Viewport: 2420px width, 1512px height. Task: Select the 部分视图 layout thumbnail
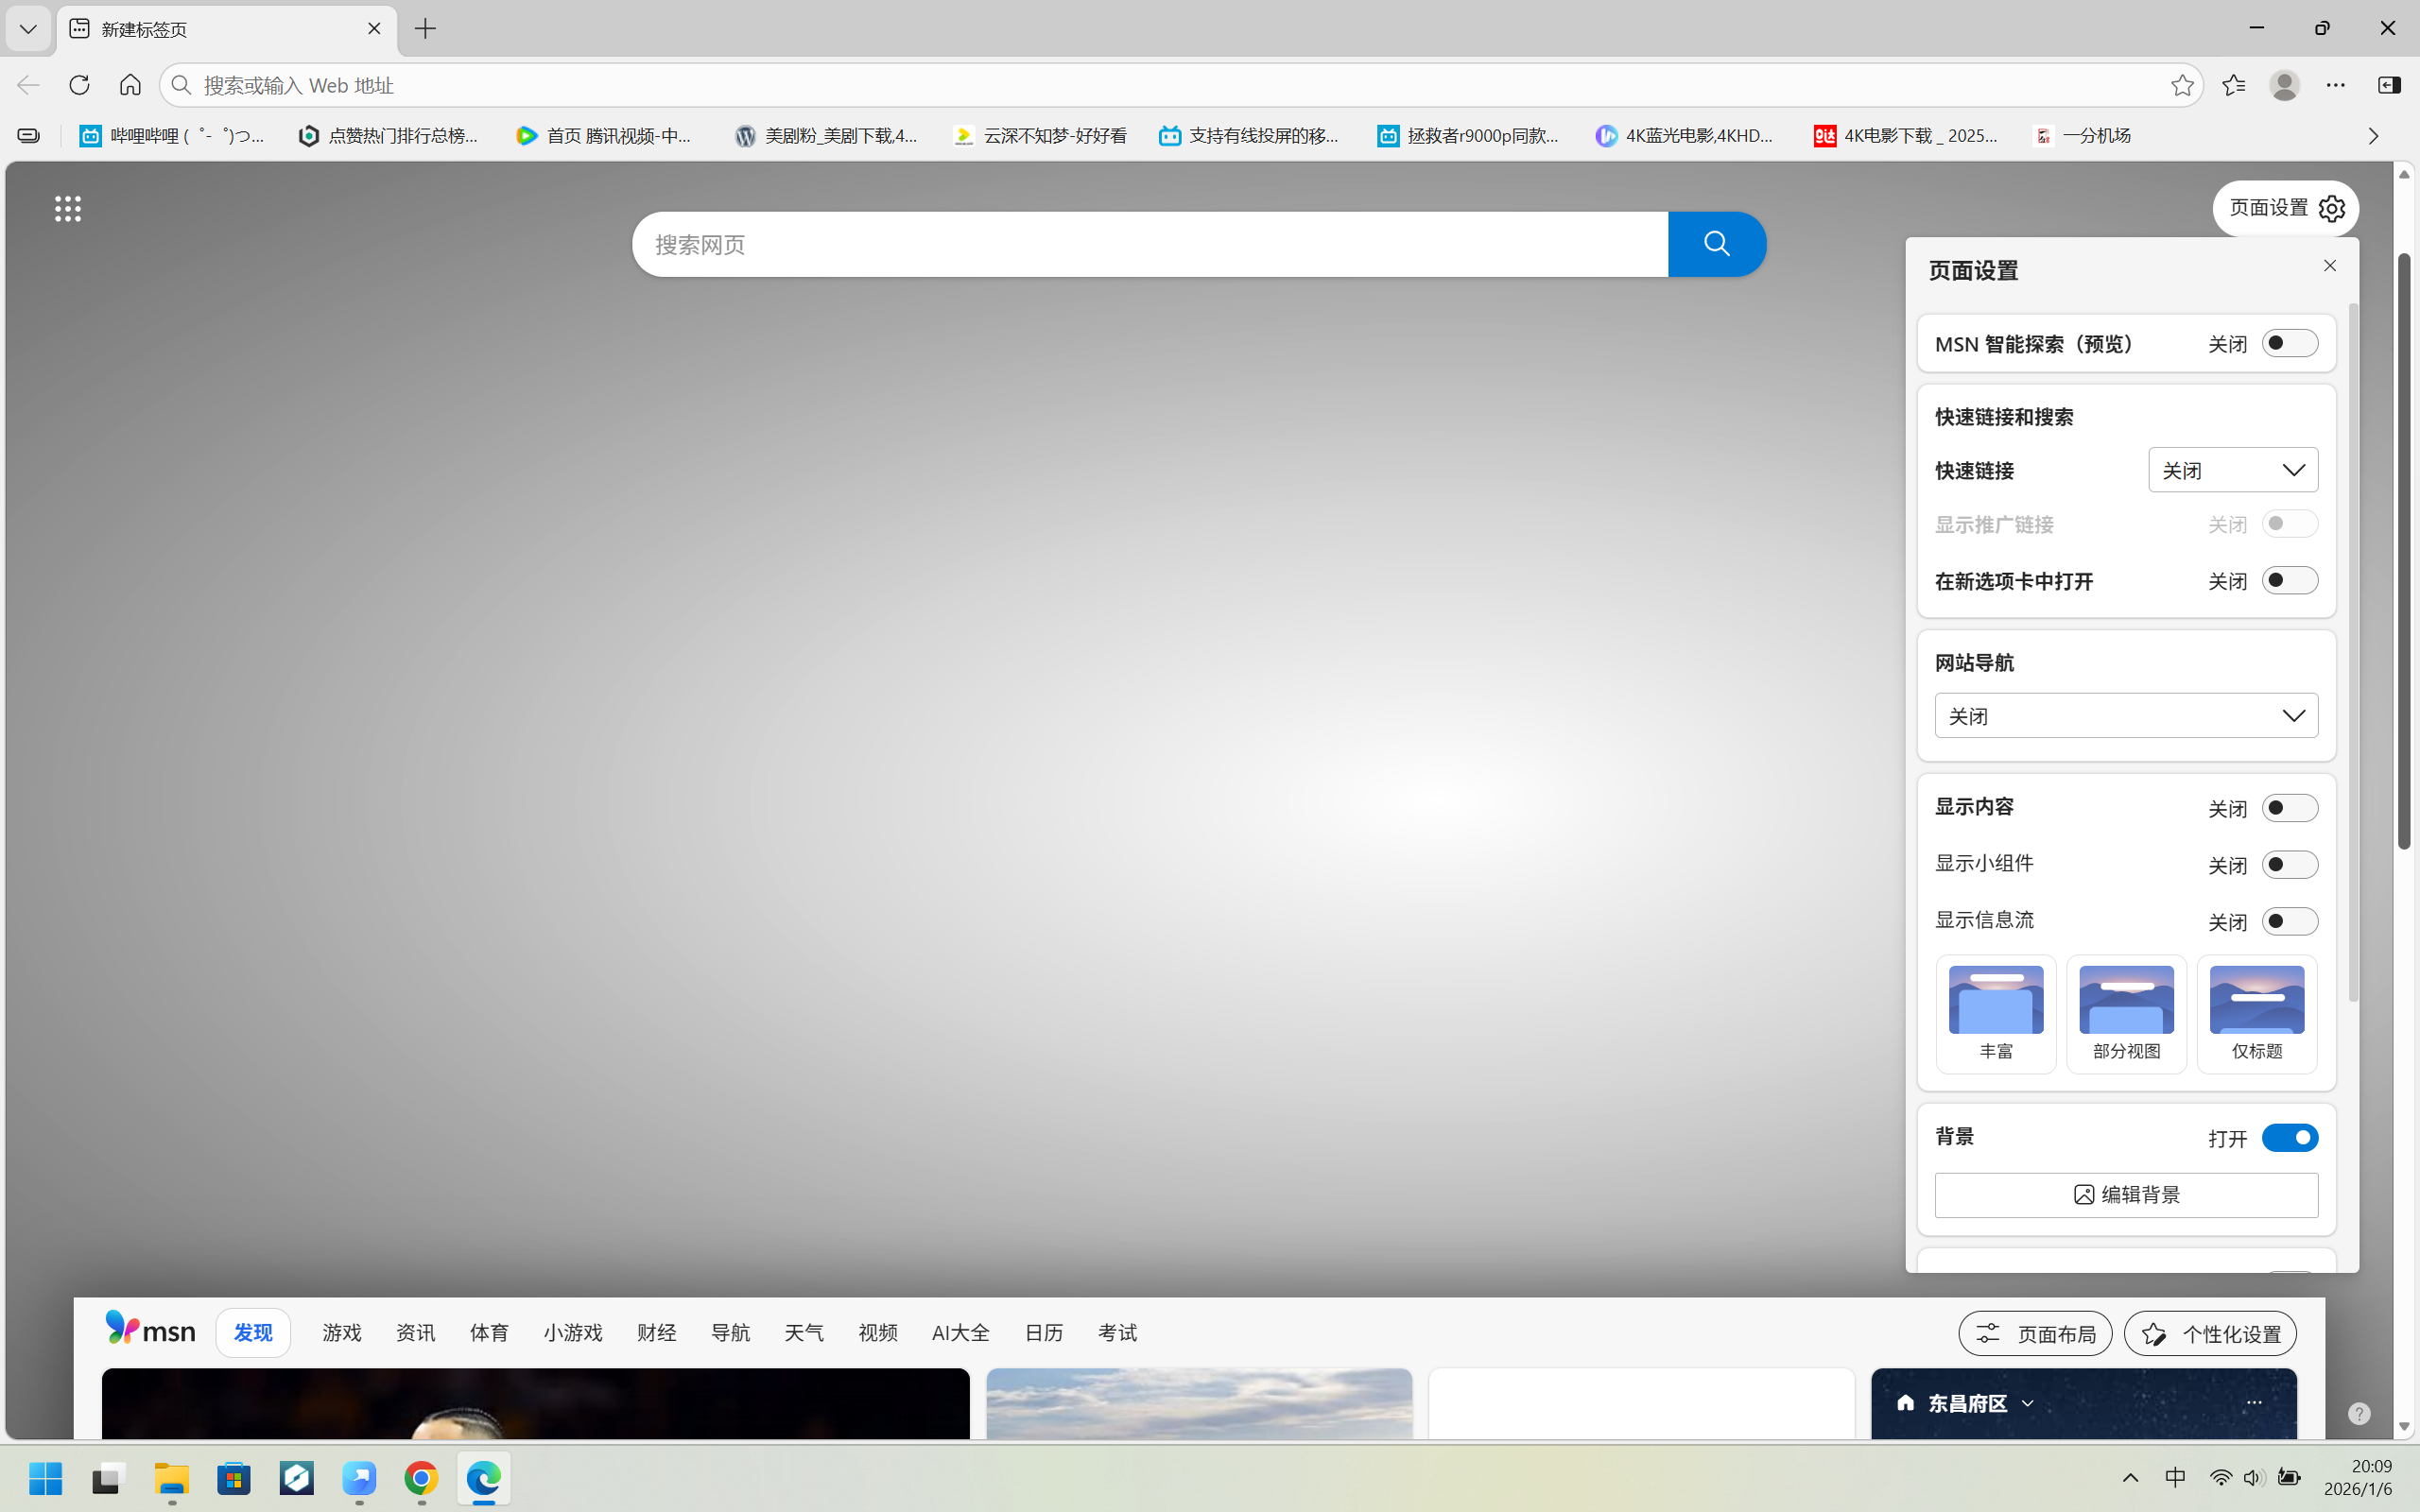pos(2126,1014)
